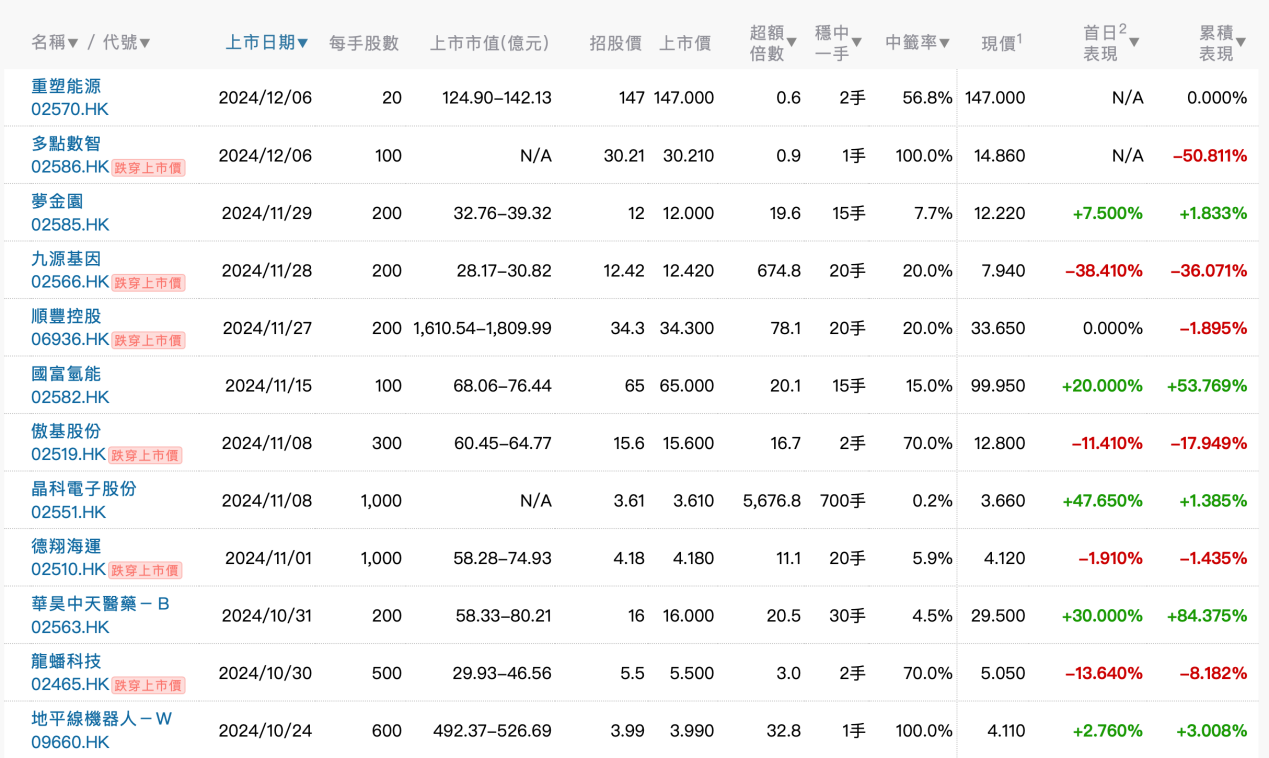Image resolution: width=1269 pixels, height=758 pixels.
Task: Open 晶科電子股份 stock page
Action: (x=84, y=489)
